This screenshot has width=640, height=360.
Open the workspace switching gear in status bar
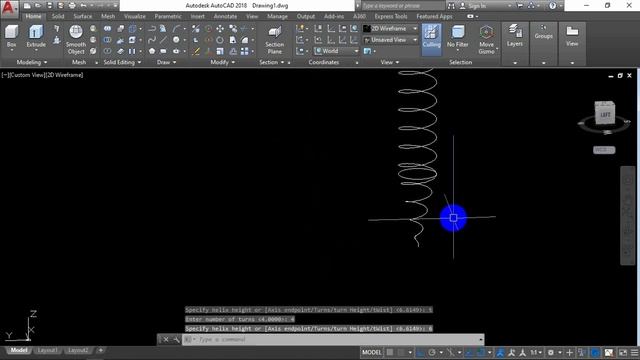[551, 352]
